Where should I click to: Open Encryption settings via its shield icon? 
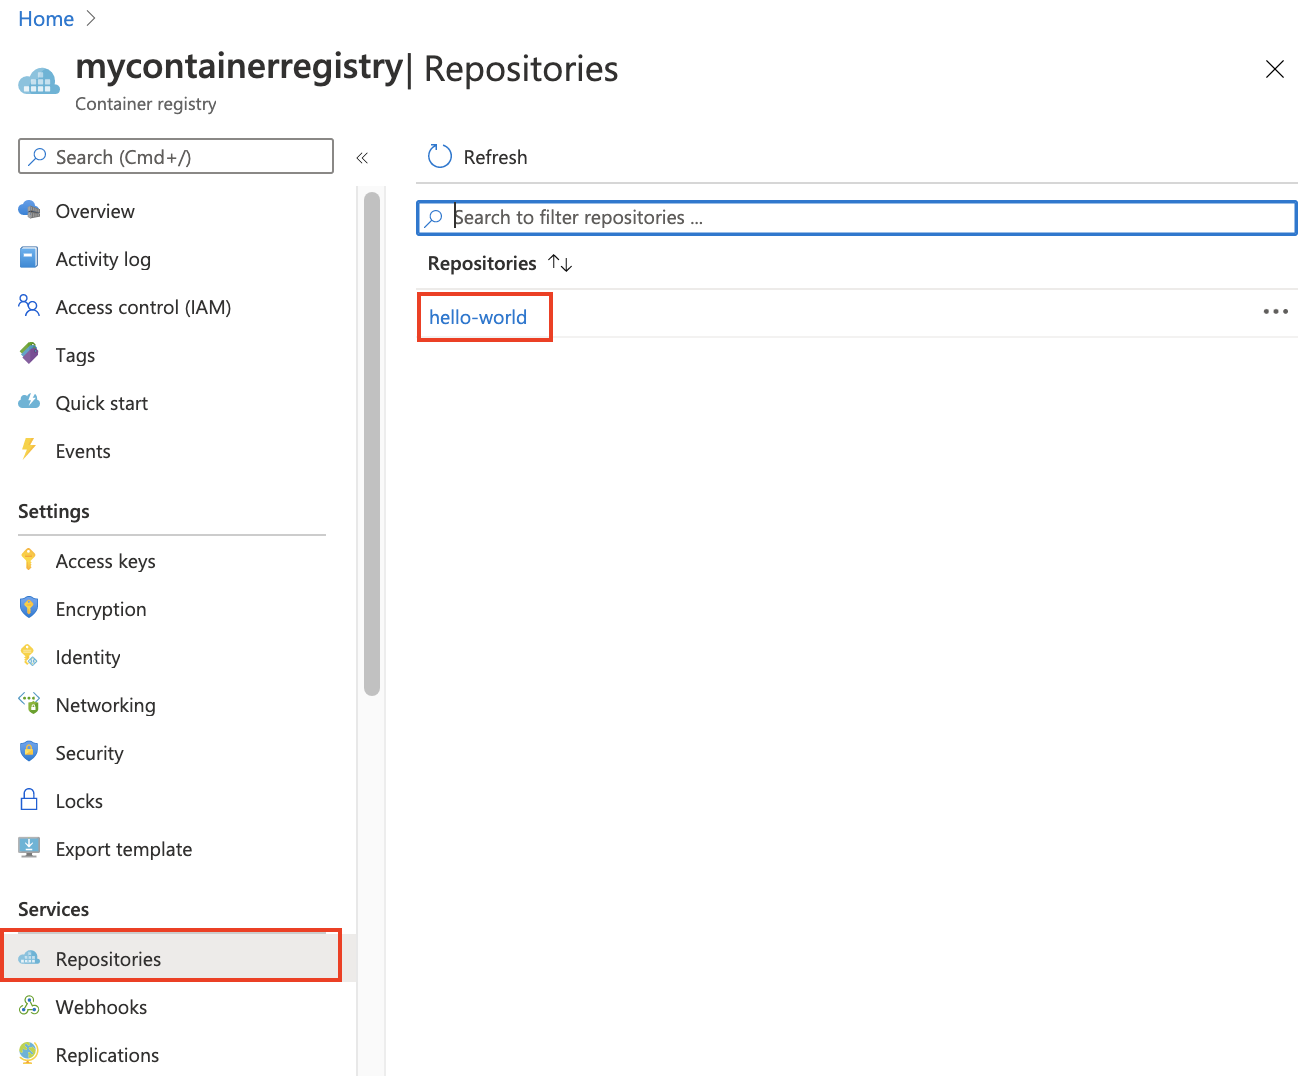29,608
